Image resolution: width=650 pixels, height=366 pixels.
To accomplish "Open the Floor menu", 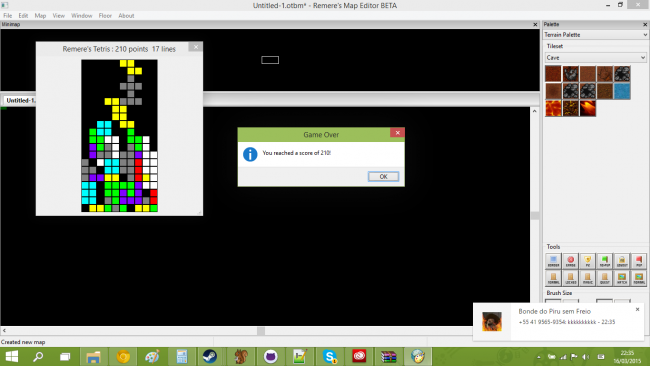I will click(105, 16).
